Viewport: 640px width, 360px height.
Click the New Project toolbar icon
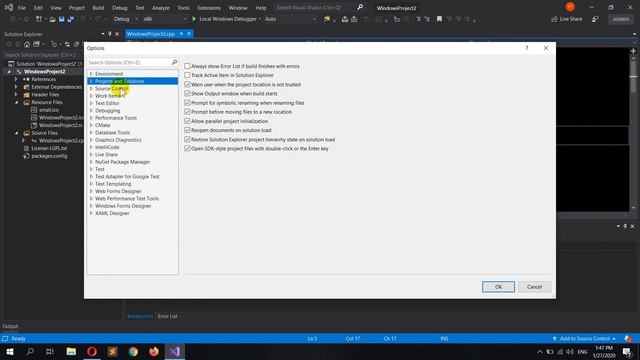click(39, 19)
